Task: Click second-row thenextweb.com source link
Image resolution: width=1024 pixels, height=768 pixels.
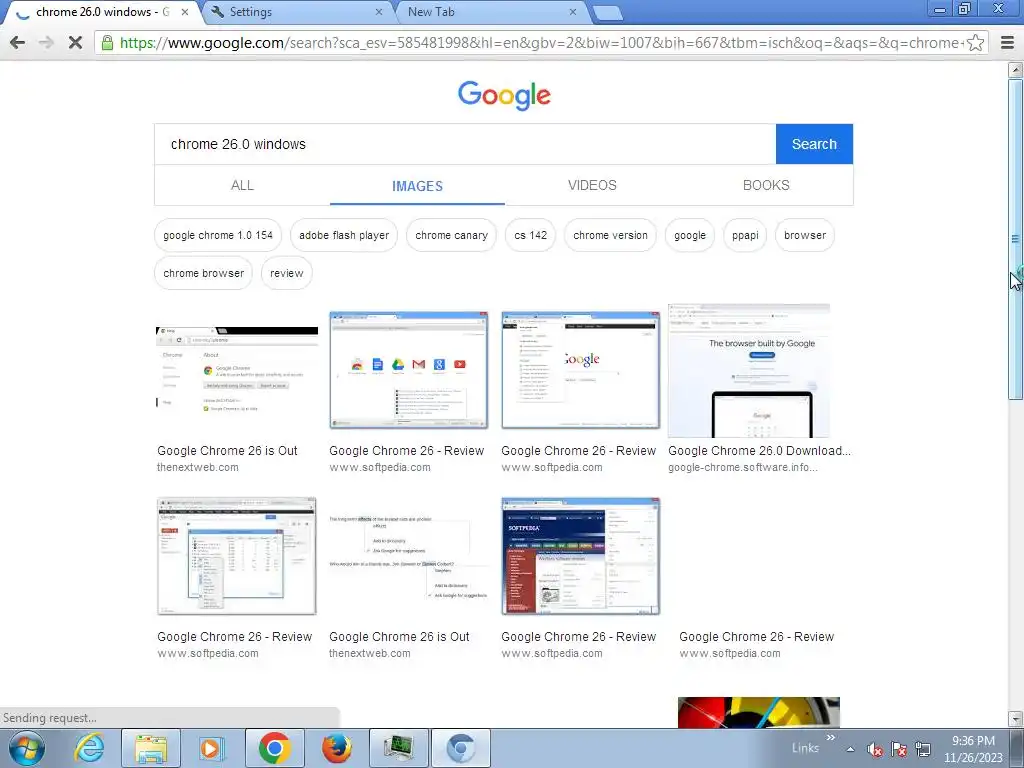Action: tap(370, 654)
